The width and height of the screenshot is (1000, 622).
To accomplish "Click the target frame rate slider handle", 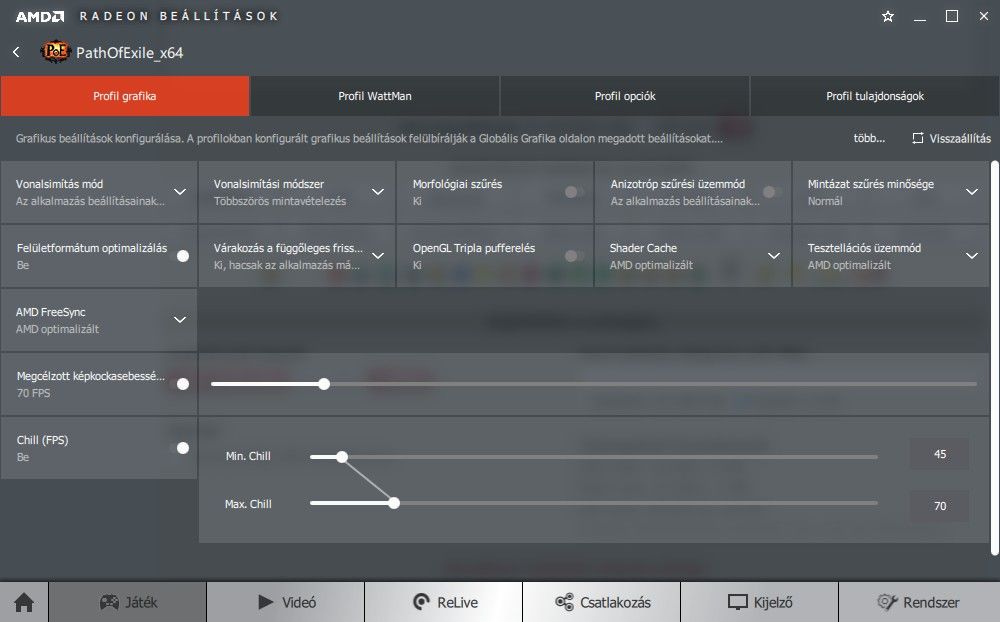I will pos(324,384).
